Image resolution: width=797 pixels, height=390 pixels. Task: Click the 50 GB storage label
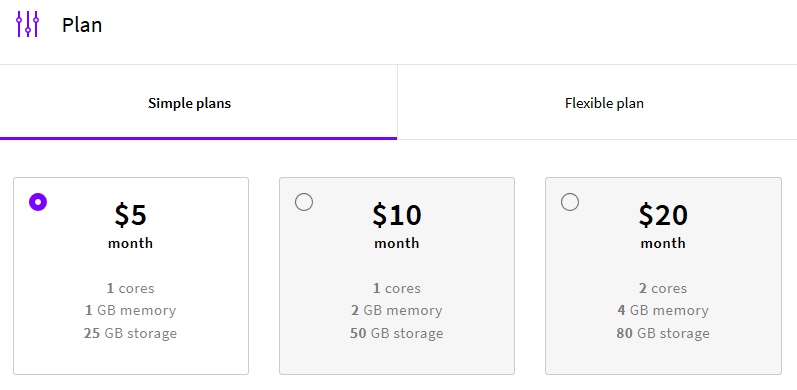[397, 334]
